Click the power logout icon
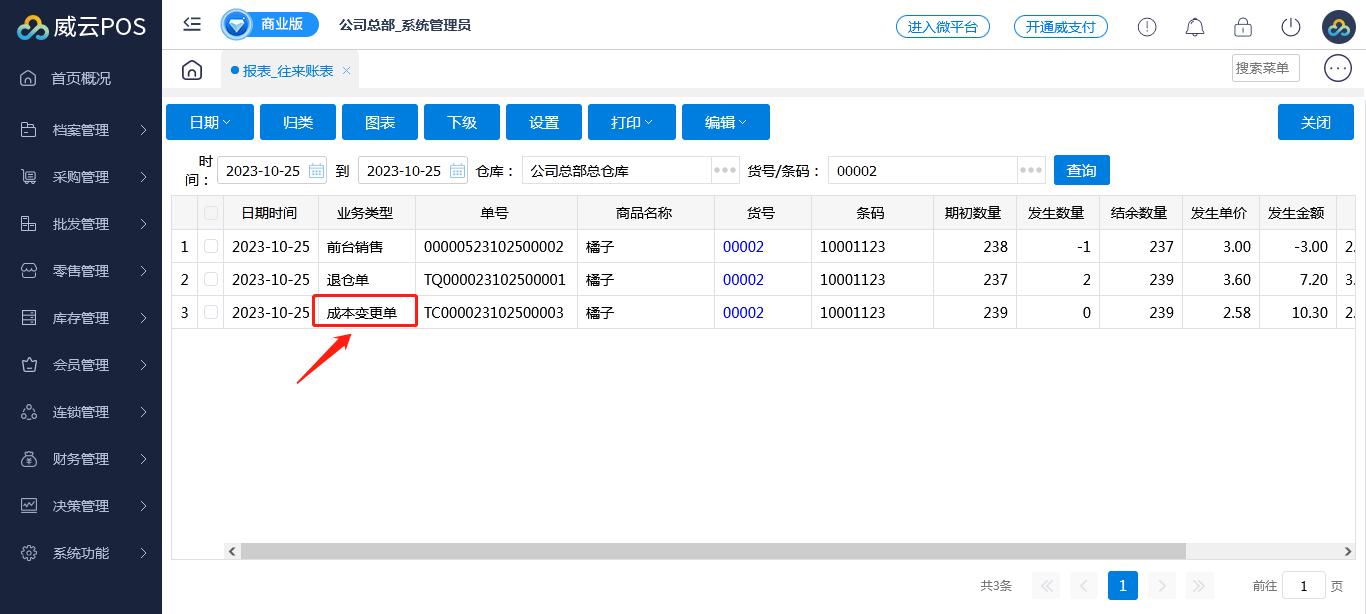Image resolution: width=1366 pixels, height=614 pixels. tap(1291, 27)
